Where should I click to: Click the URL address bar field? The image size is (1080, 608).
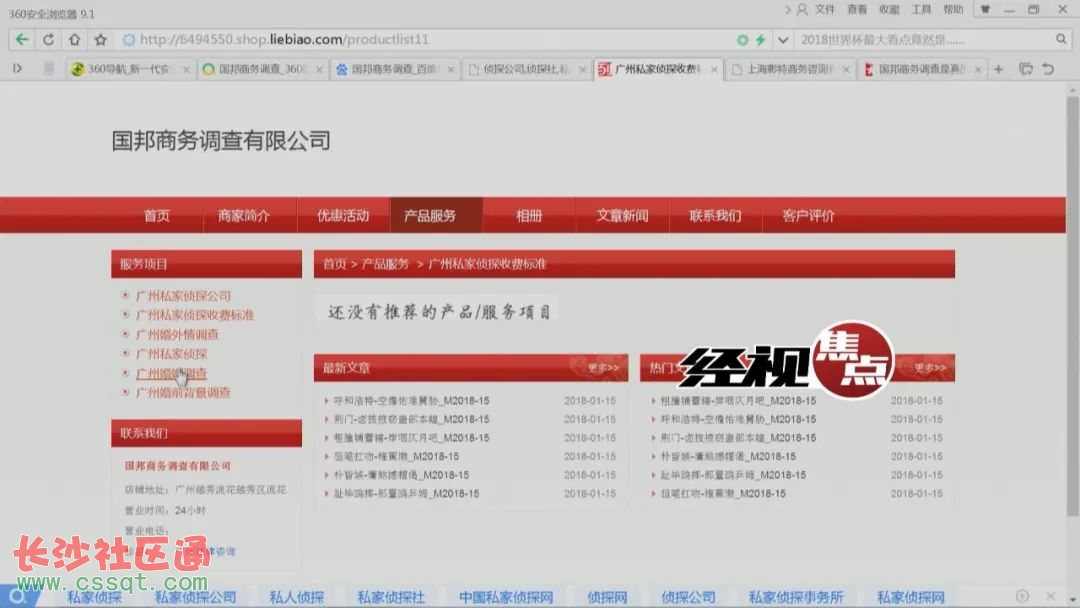click(x=427, y=40)
